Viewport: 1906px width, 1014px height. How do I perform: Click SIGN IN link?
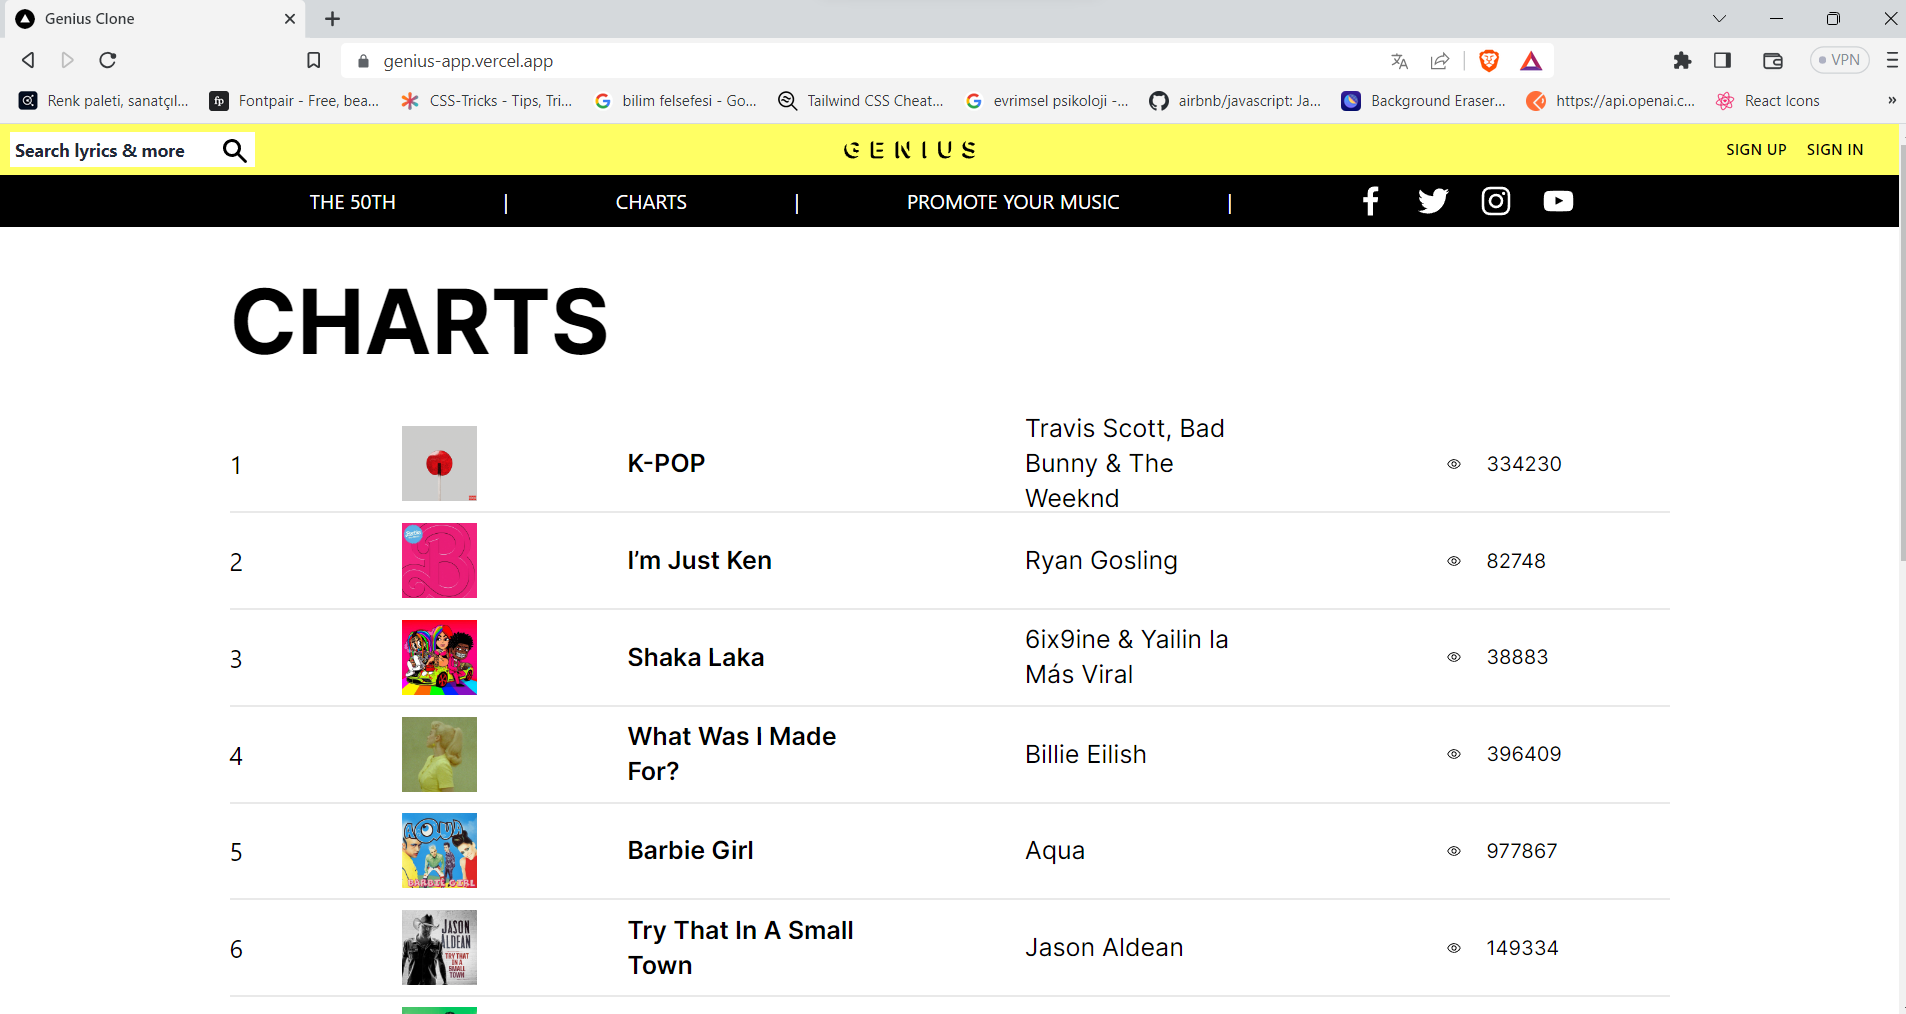coord(1835,150)
